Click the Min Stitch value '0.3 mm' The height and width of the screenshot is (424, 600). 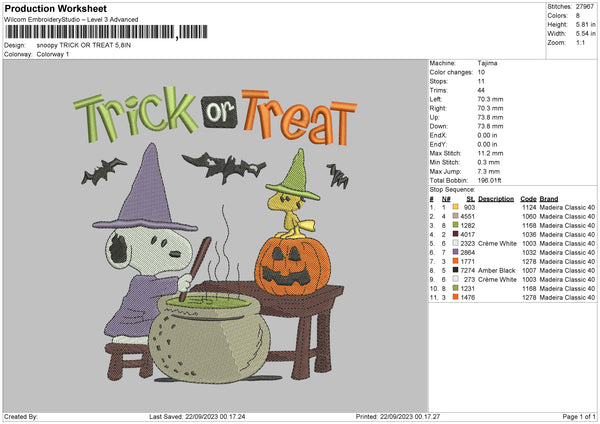[489, 162]
